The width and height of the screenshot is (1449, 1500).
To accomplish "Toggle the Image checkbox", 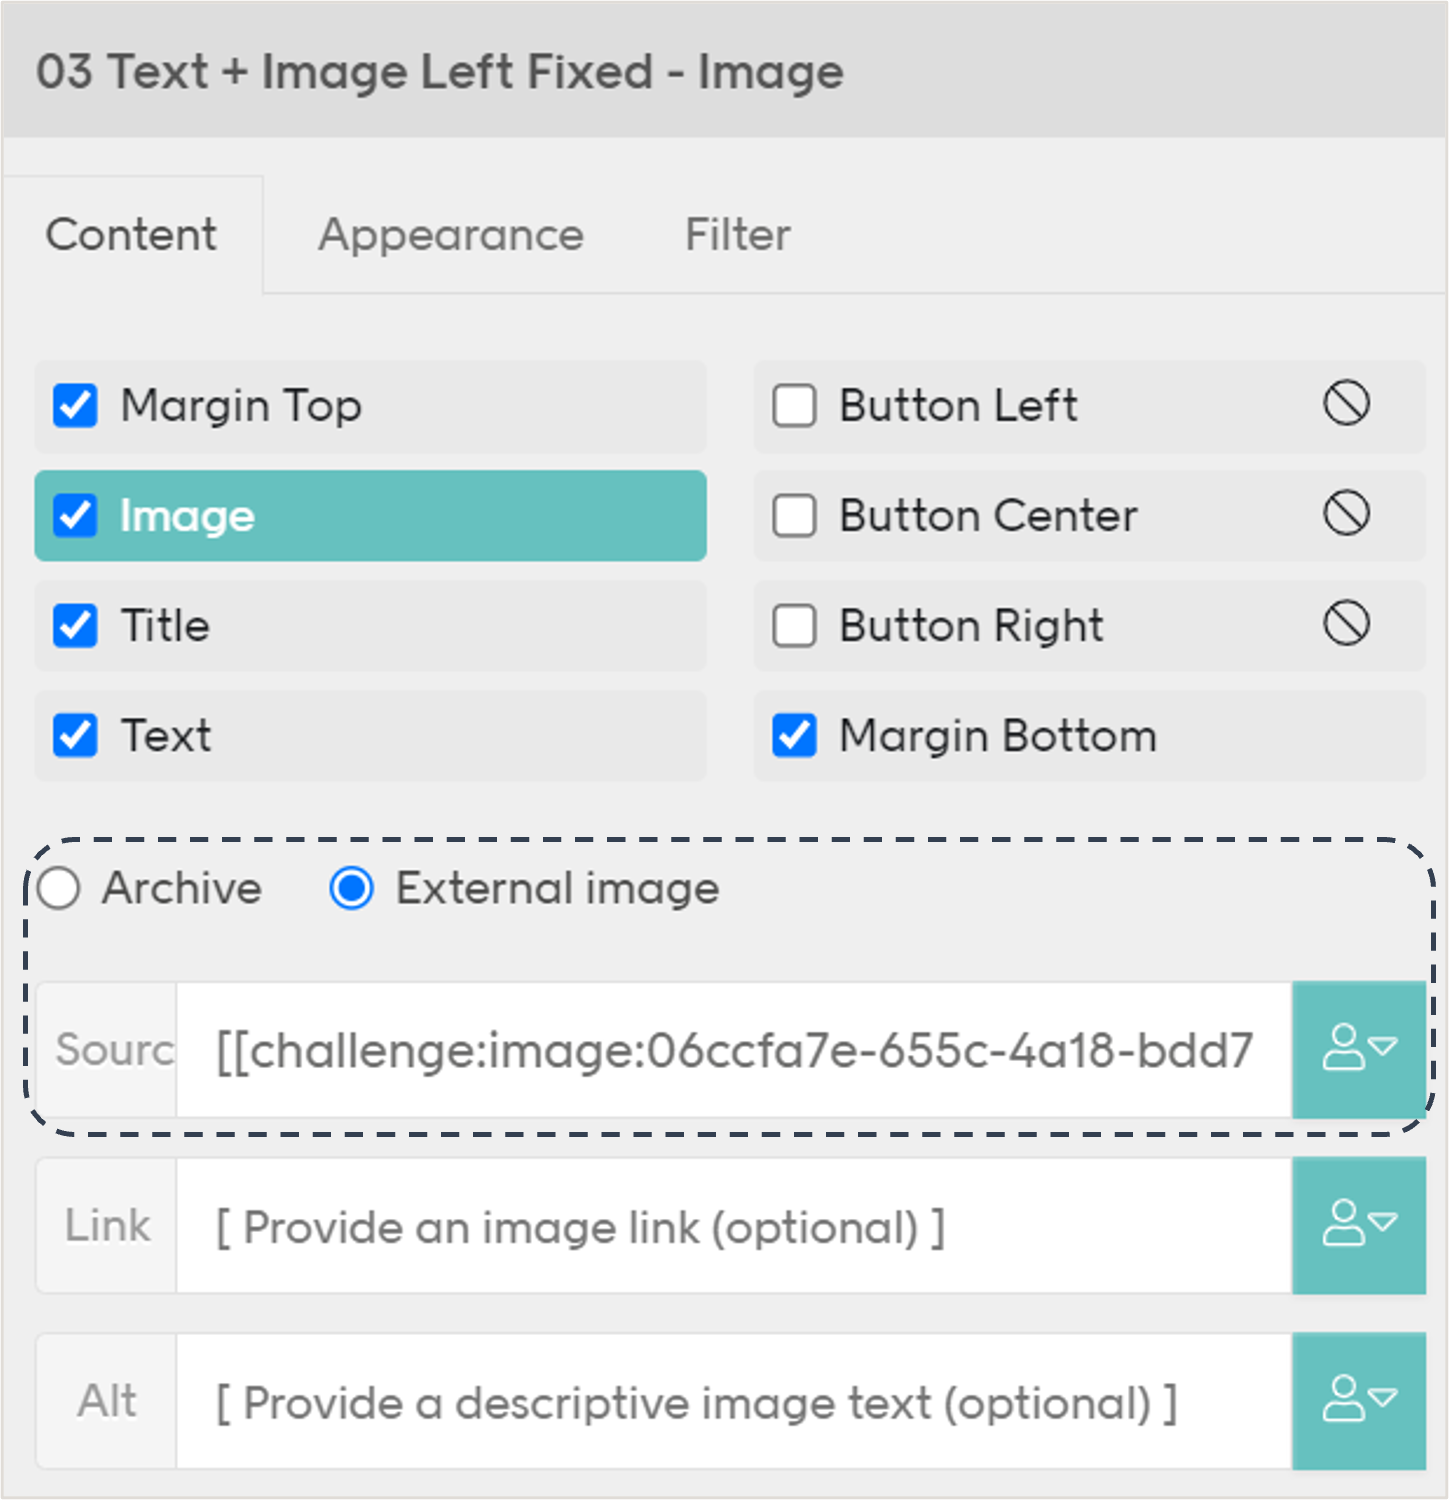I will [75, 516].
